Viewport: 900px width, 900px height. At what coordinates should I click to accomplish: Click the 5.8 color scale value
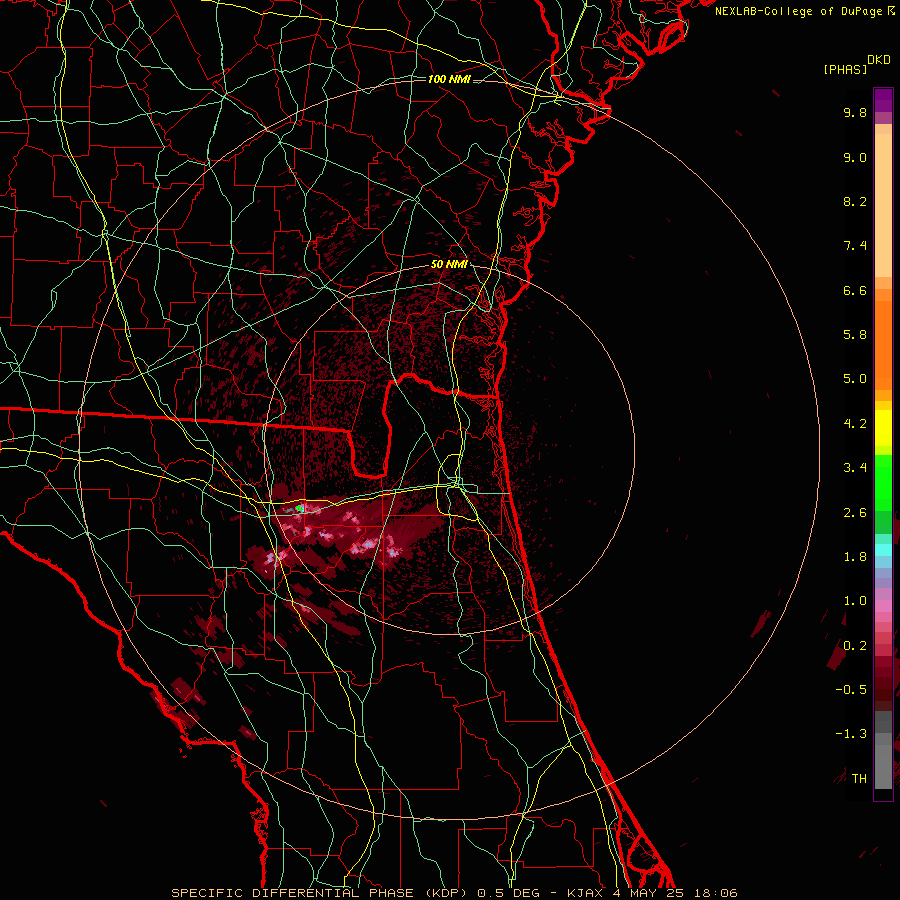click(x=855, y=335)
